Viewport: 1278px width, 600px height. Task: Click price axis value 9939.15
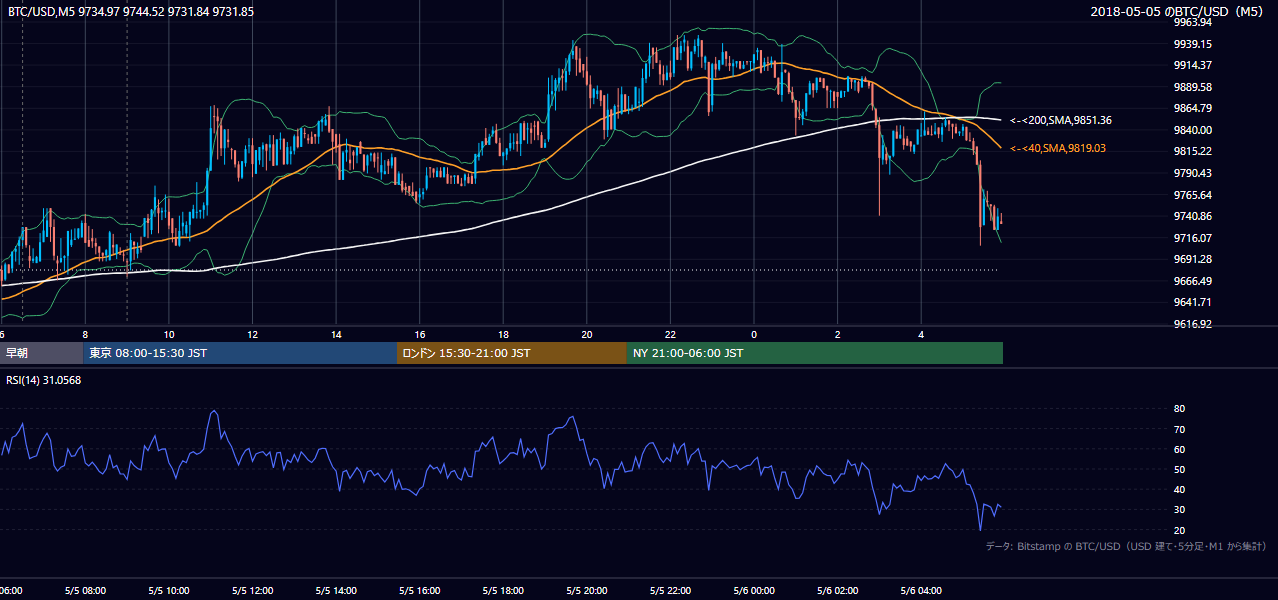pyautogui.click(x=1192, y=44)
